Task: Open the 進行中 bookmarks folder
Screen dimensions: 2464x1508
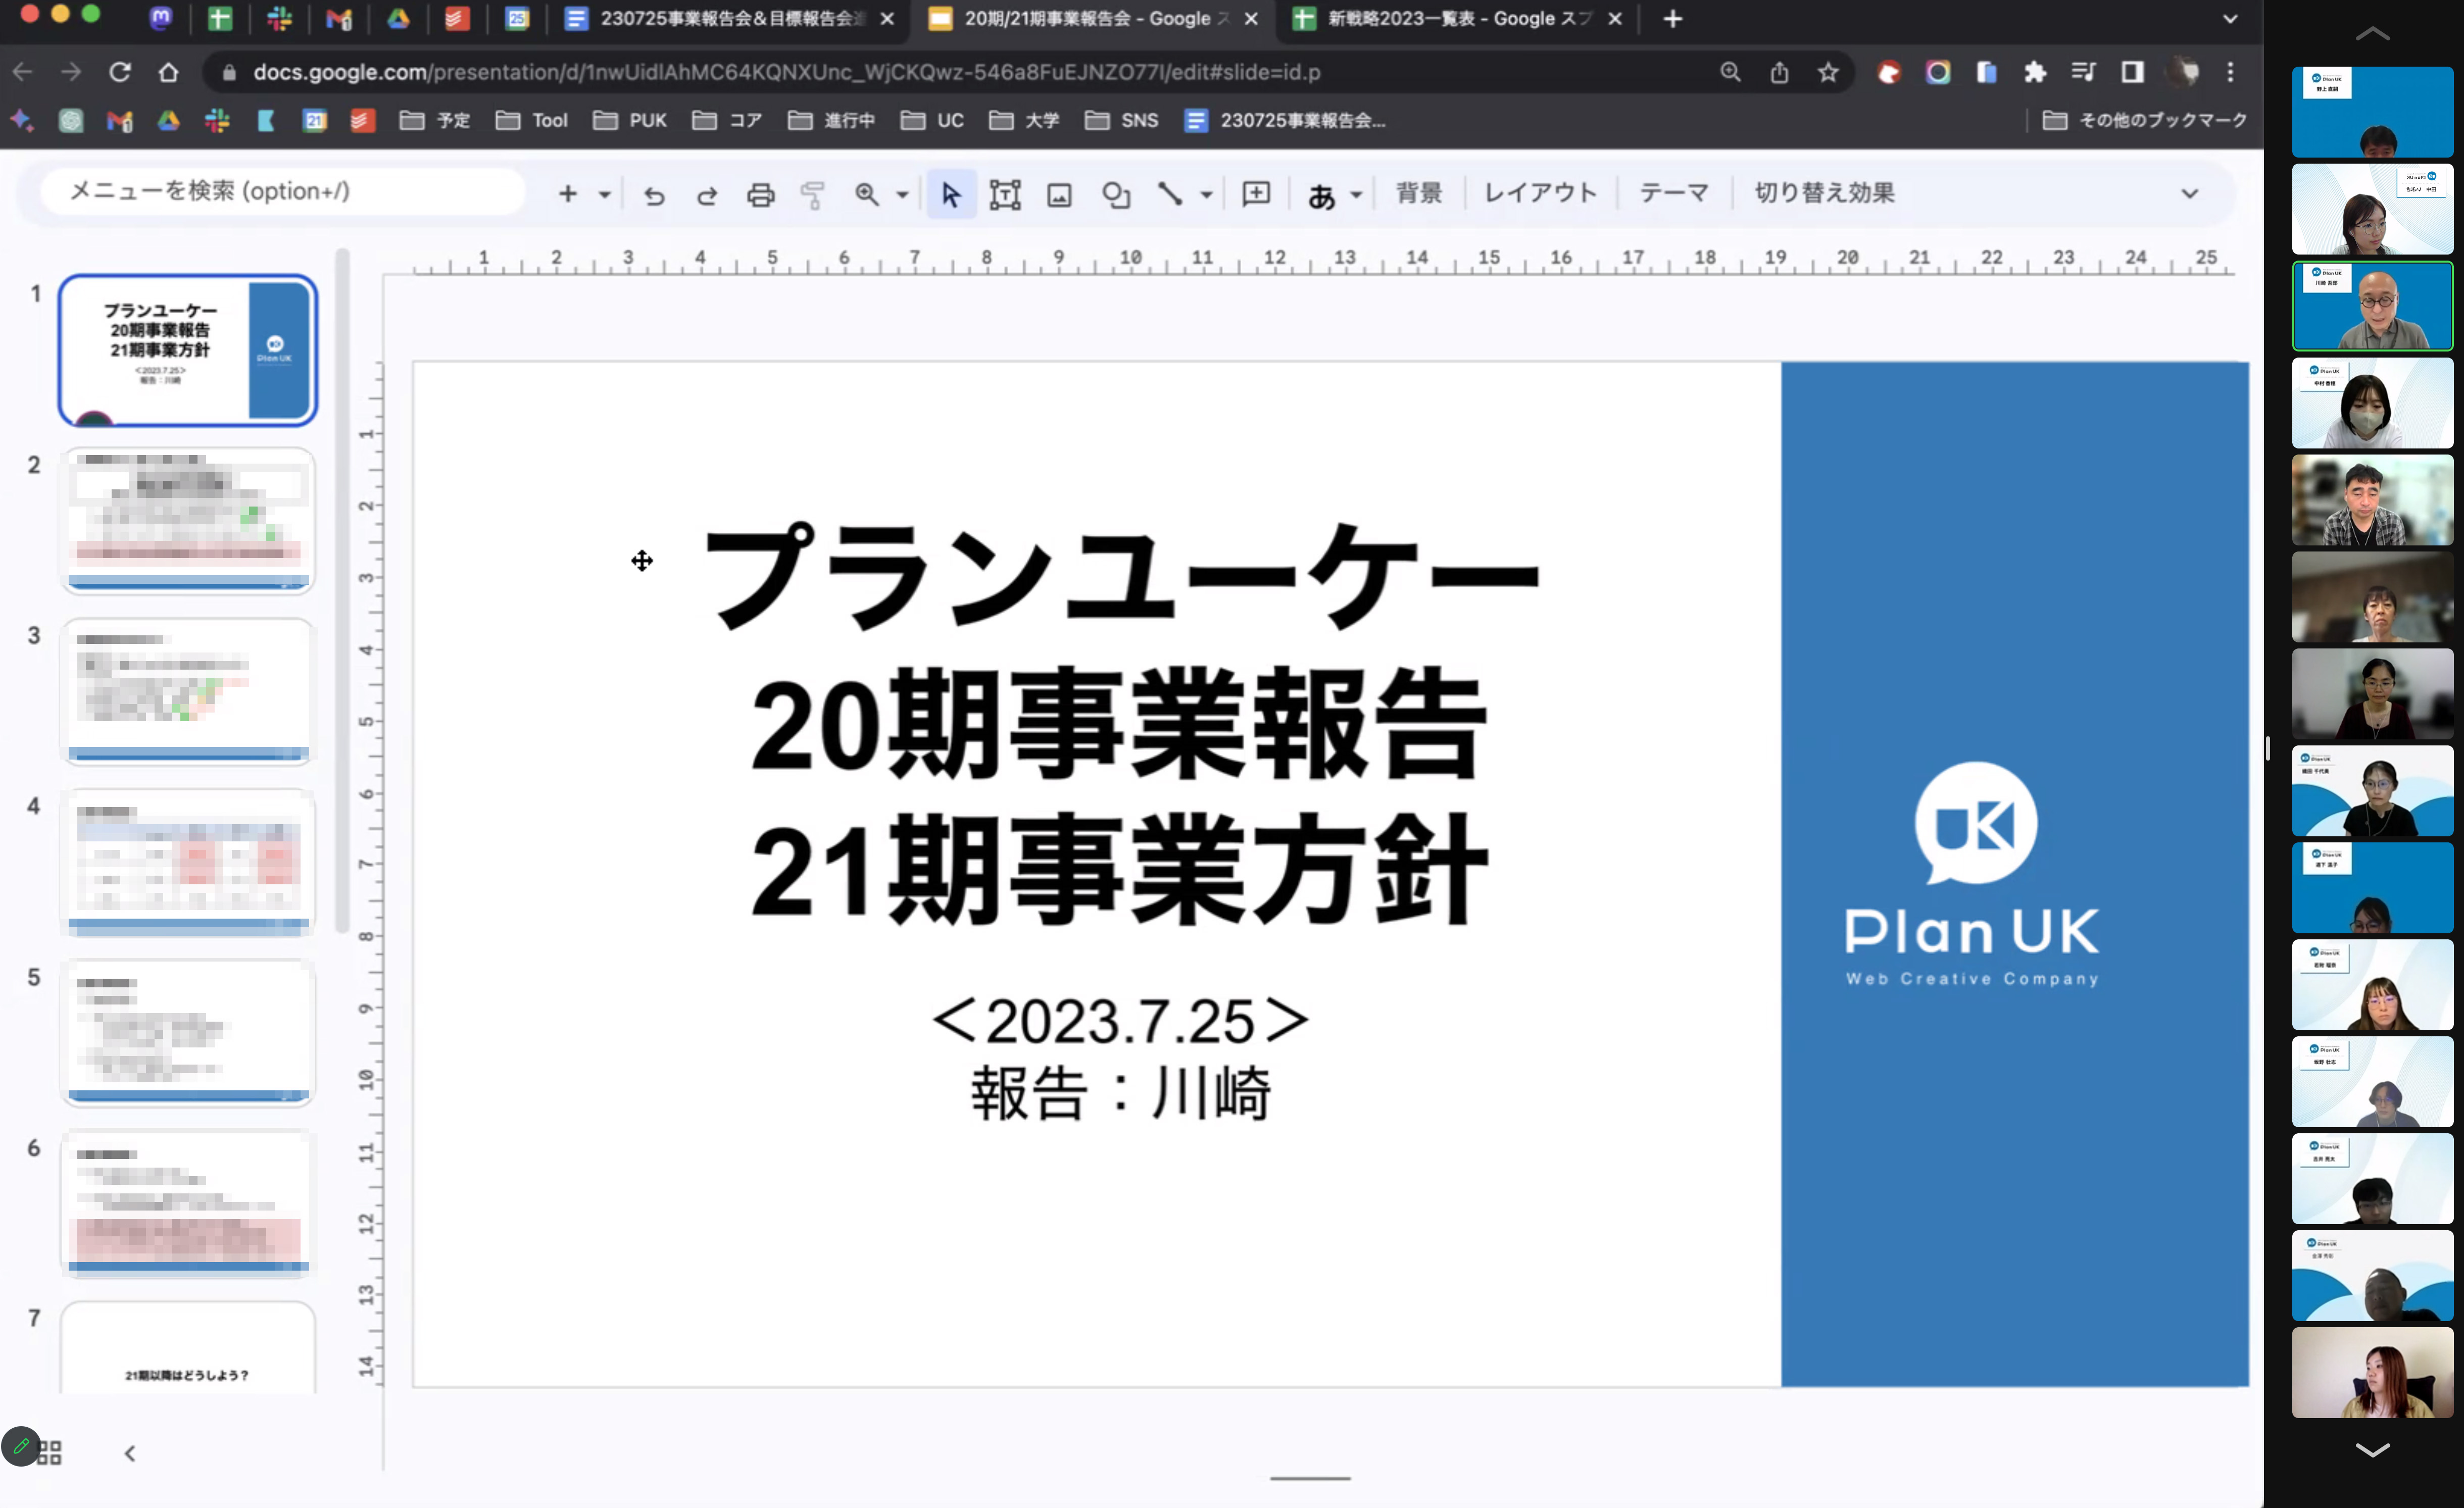Action: (x=831, y=121)
